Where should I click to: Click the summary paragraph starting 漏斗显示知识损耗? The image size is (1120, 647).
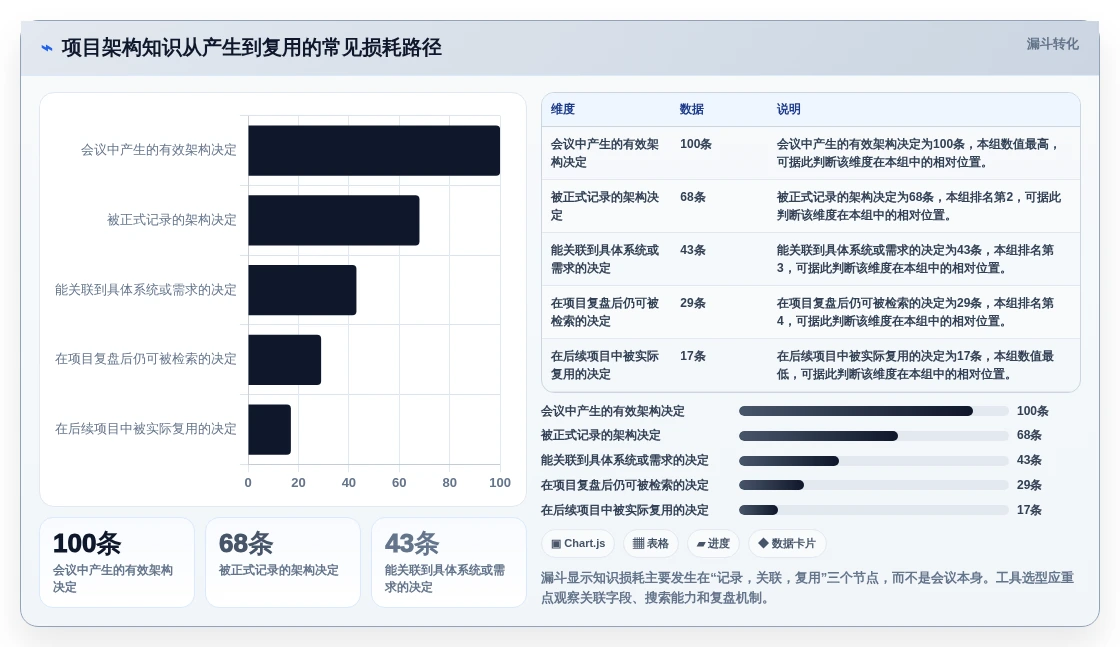coord(807,588)
